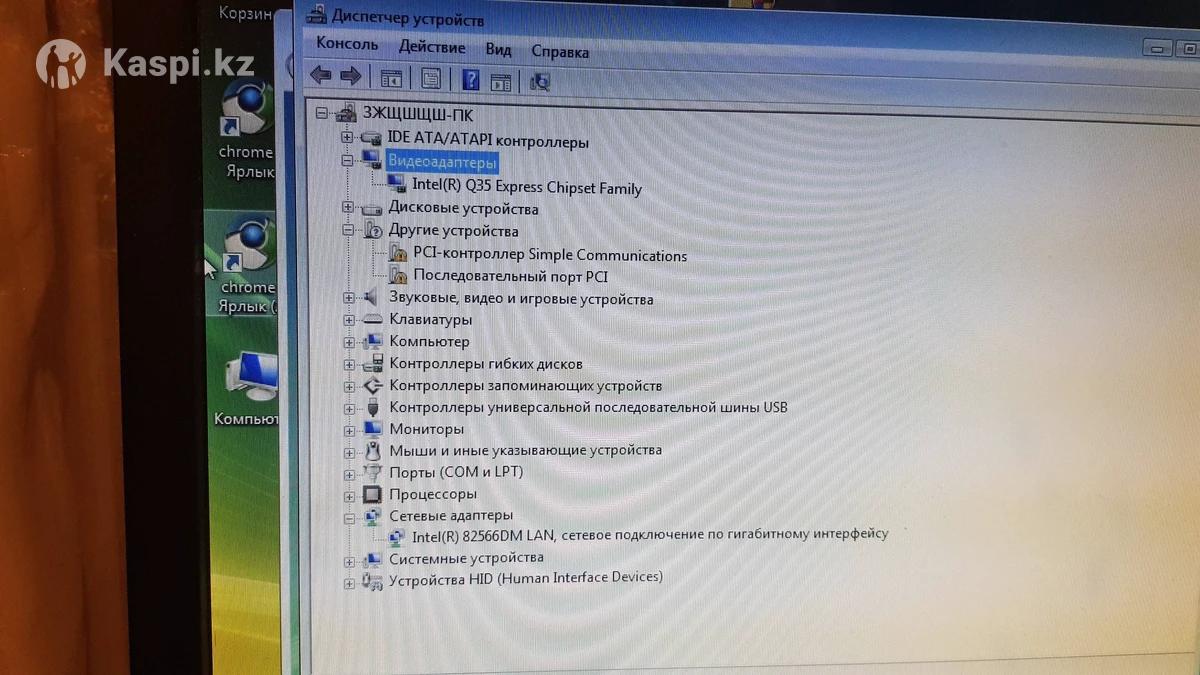Image resolution: width=1200 pixels, height=675 pixels.
Task: Expand the Дисковые устройства node
Action: [x=348, y=208]
